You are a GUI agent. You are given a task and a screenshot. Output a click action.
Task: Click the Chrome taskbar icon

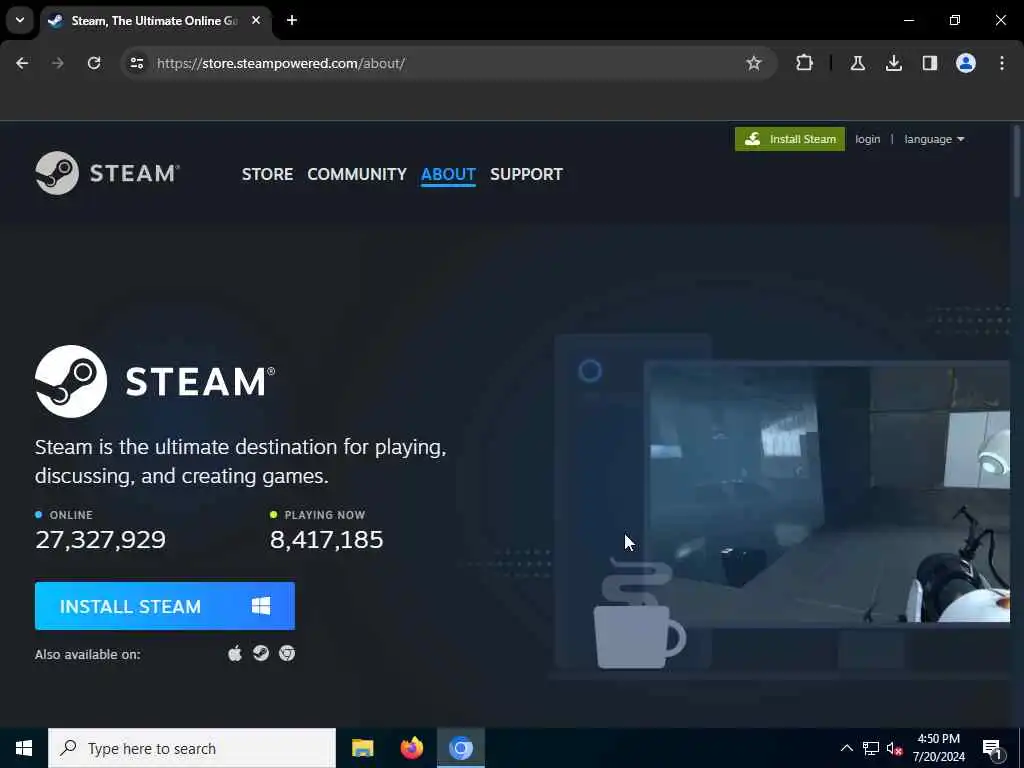point(460,748)
